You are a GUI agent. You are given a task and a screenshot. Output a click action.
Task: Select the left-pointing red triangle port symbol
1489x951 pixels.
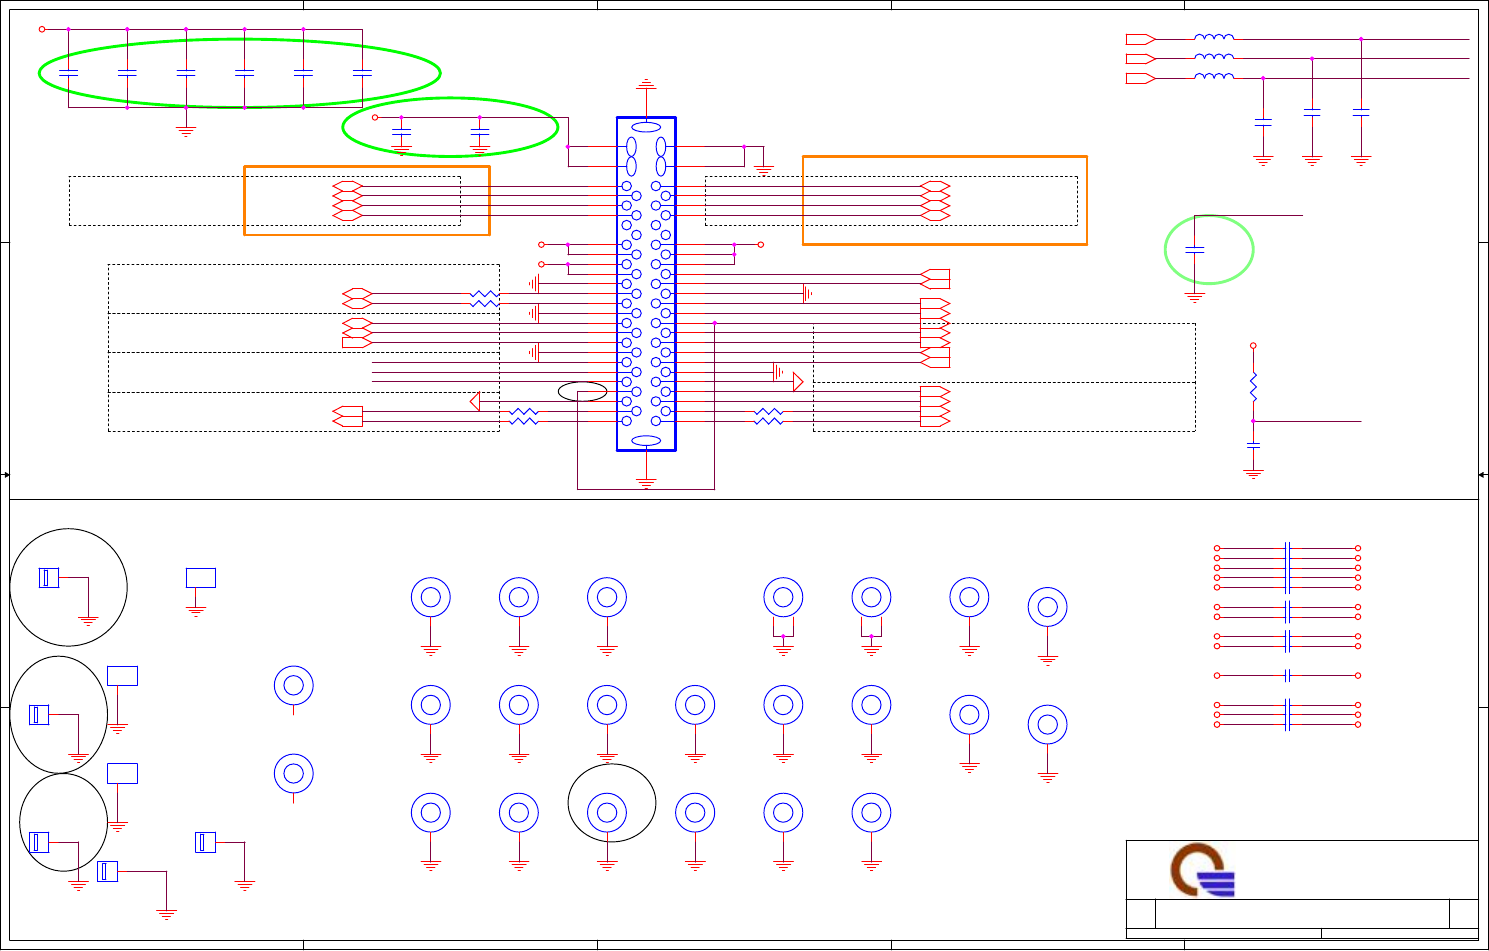(x=475, y=401)
